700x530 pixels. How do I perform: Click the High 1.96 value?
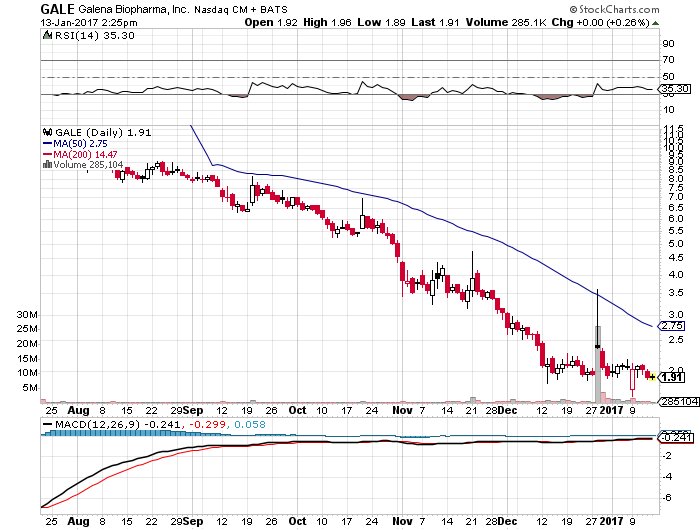(327, 22)
